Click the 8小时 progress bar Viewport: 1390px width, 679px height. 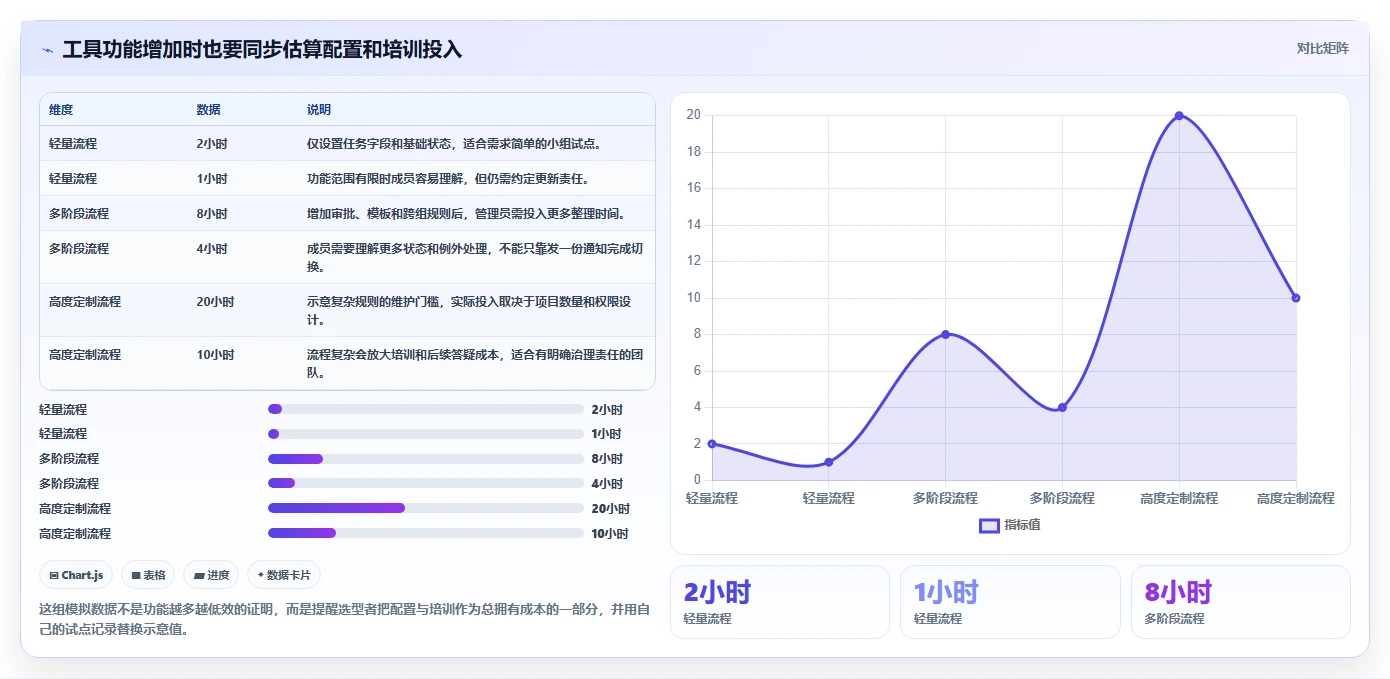(426, 459)
